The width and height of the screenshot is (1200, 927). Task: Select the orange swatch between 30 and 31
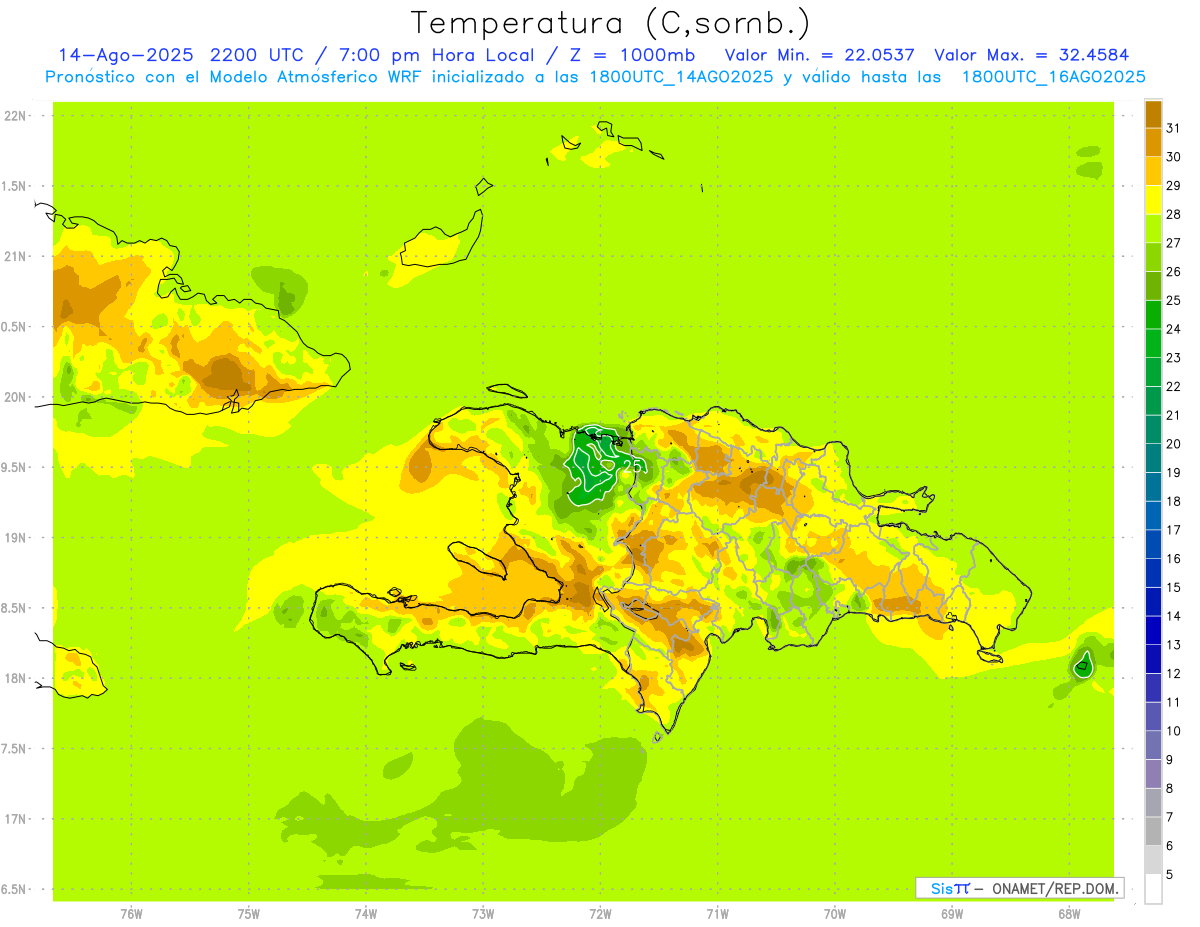tap(1153, 142)
